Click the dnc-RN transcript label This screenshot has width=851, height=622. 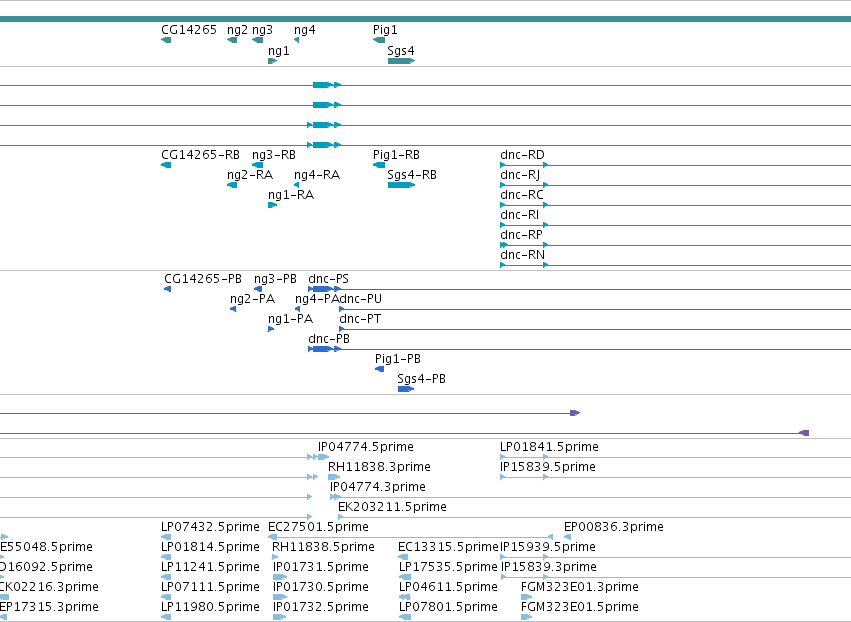click(x=522, y=255)
